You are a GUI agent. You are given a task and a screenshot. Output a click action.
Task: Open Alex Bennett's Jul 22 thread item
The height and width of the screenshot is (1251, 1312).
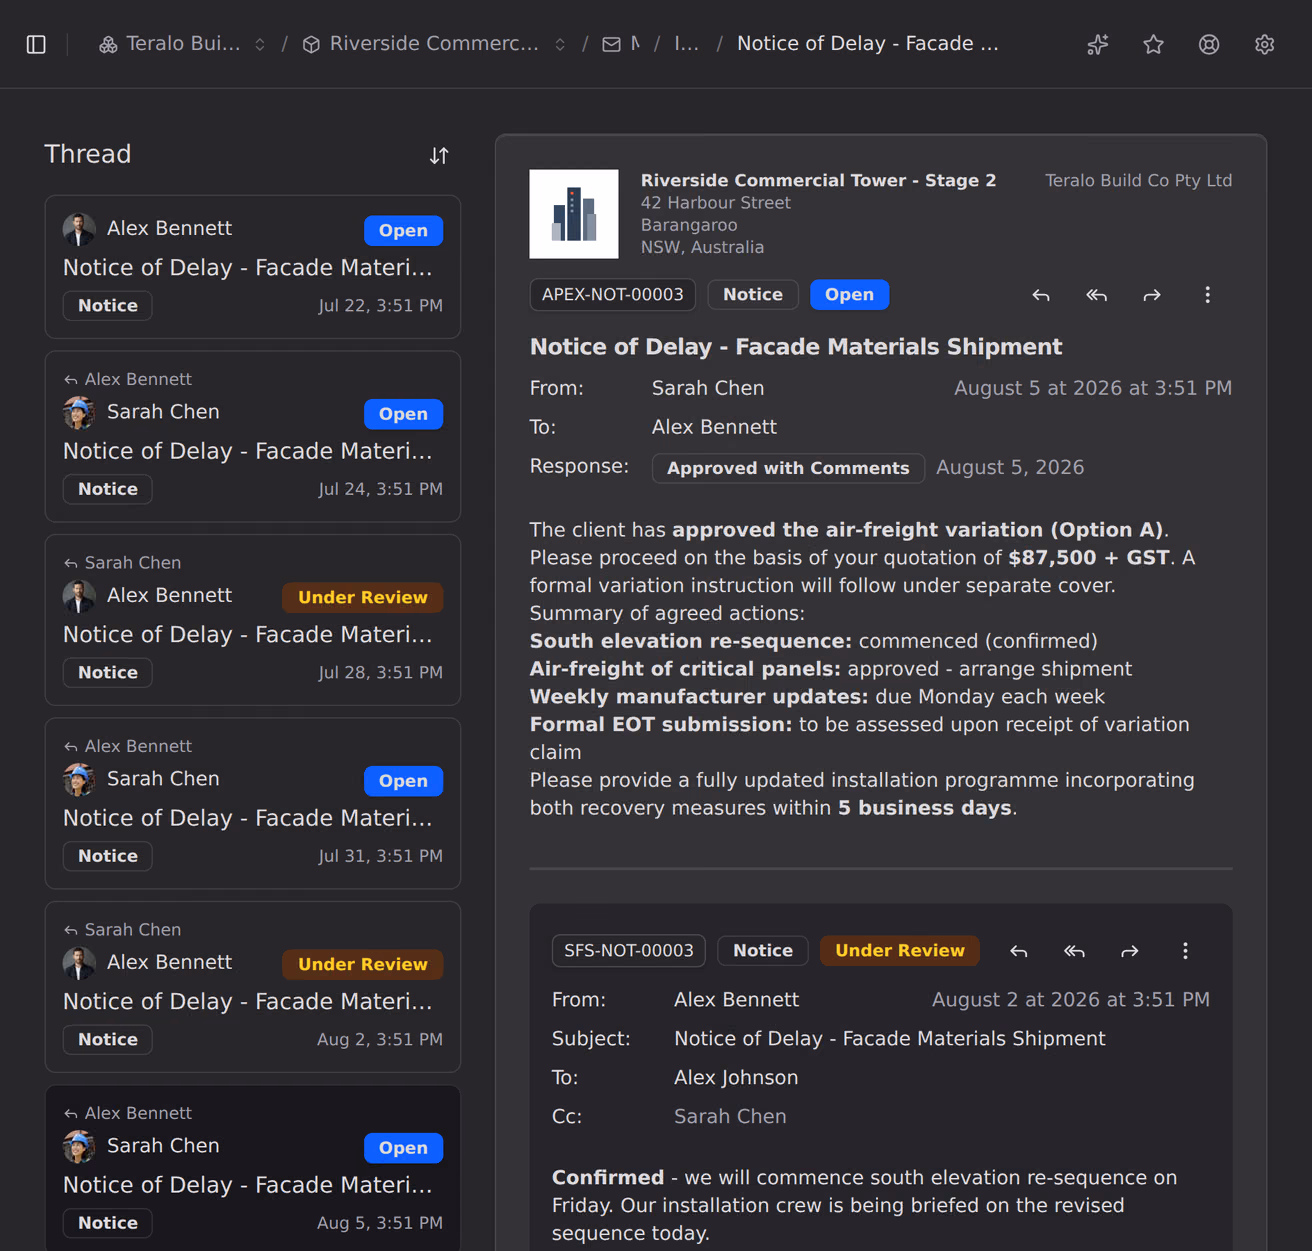point(253,267)
